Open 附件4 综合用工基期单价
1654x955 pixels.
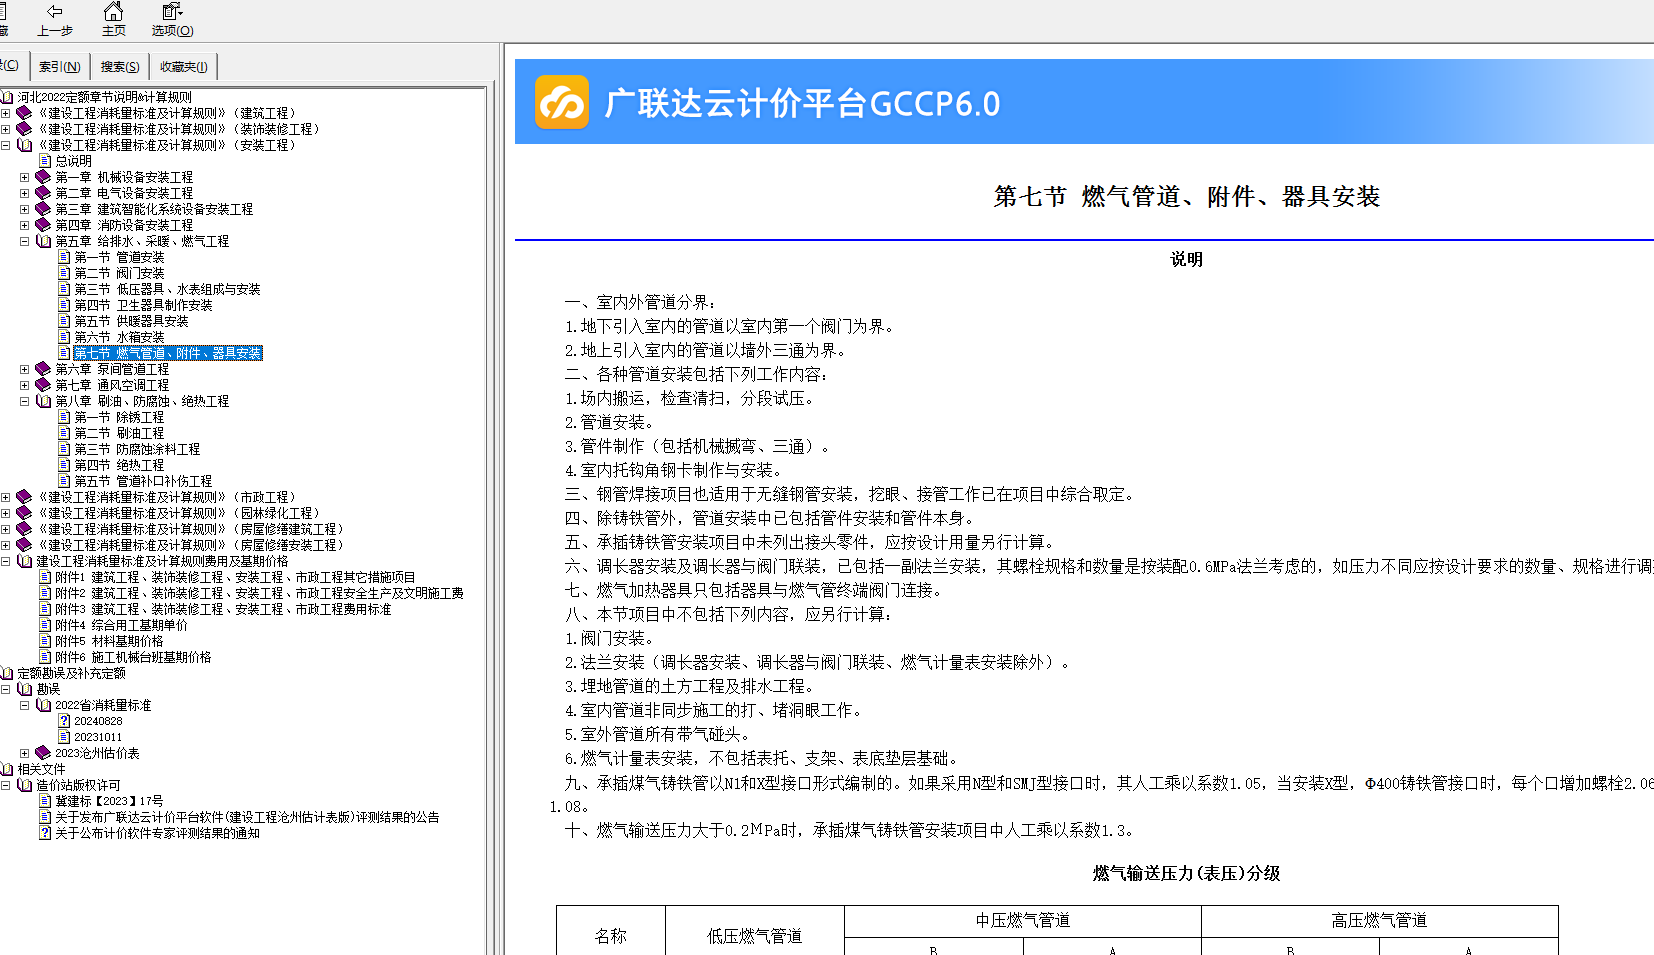[121, 625]
